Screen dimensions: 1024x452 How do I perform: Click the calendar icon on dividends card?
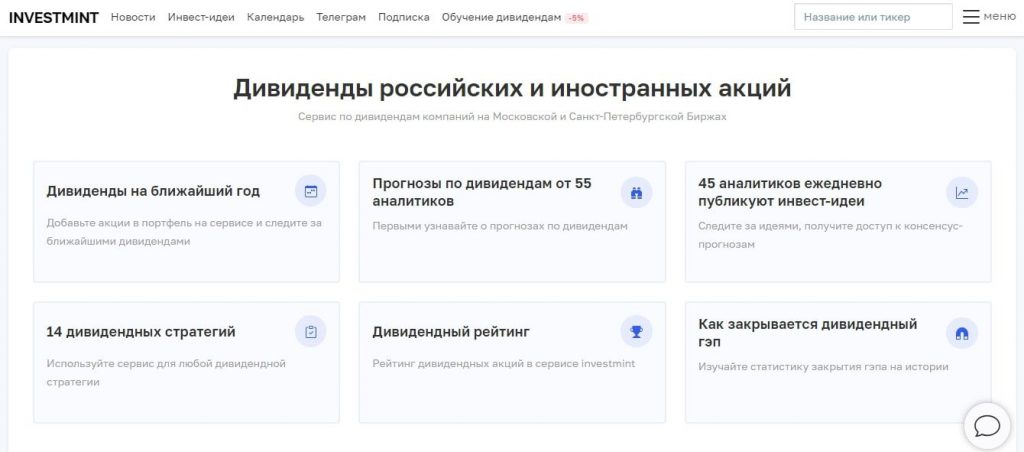point(310,191)
